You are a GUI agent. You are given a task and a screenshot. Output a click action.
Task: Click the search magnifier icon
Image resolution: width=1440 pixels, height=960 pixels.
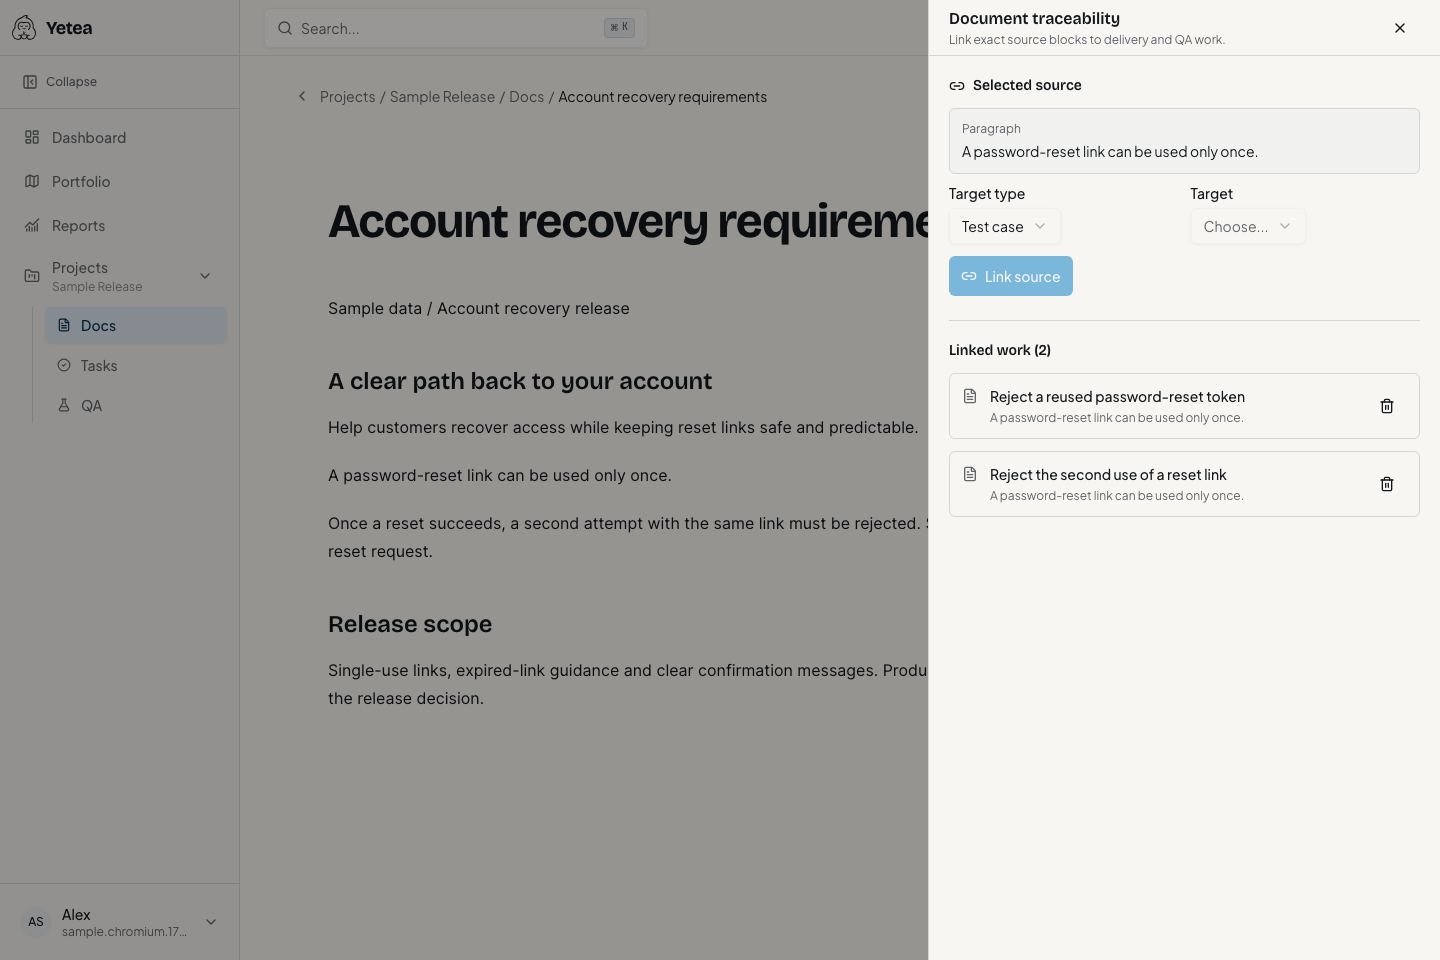[285, 28]
